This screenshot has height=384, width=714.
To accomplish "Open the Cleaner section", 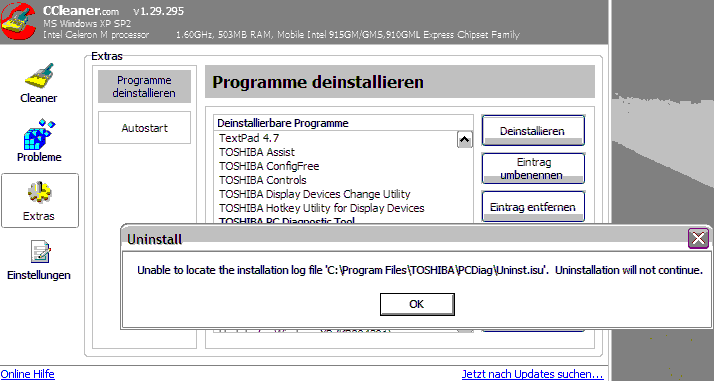I will pos(39,83).
